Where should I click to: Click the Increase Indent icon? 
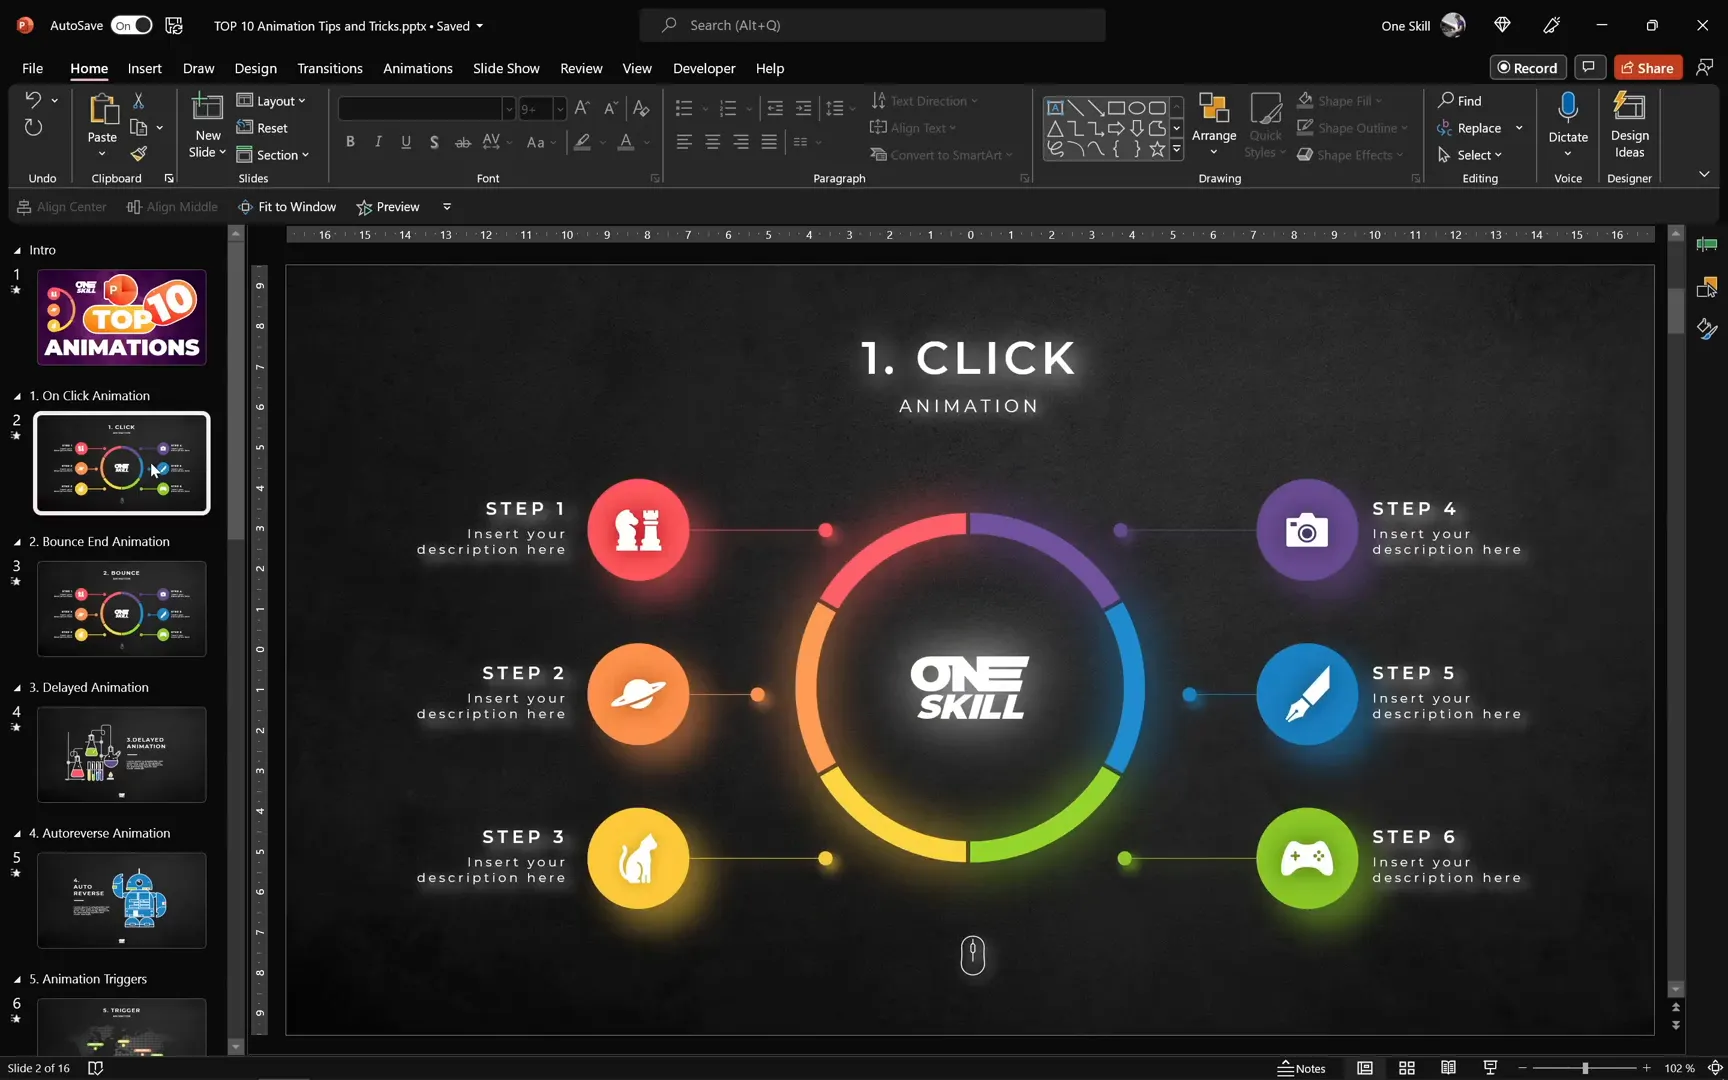pyautogui.click(x=803, y=108)
